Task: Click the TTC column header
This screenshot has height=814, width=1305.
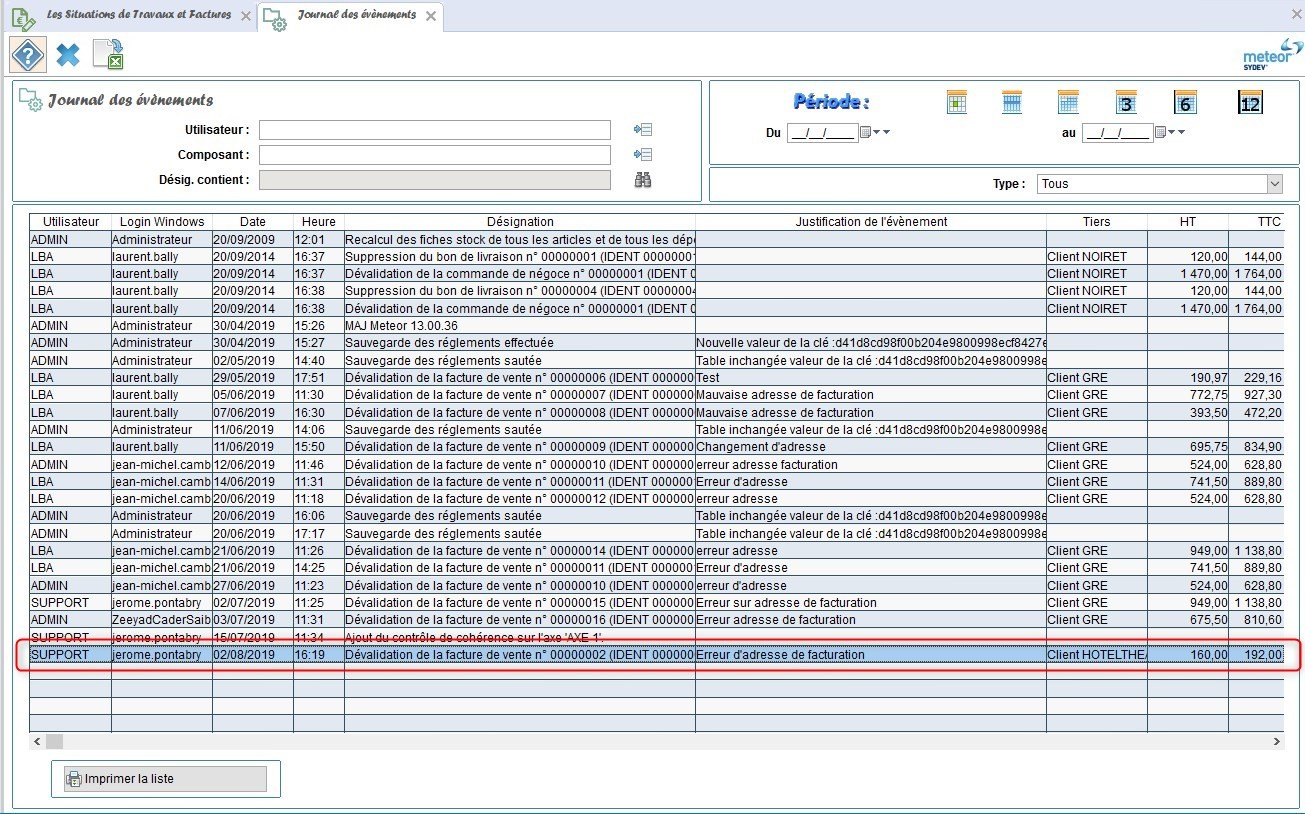Action: (1257, 222)
